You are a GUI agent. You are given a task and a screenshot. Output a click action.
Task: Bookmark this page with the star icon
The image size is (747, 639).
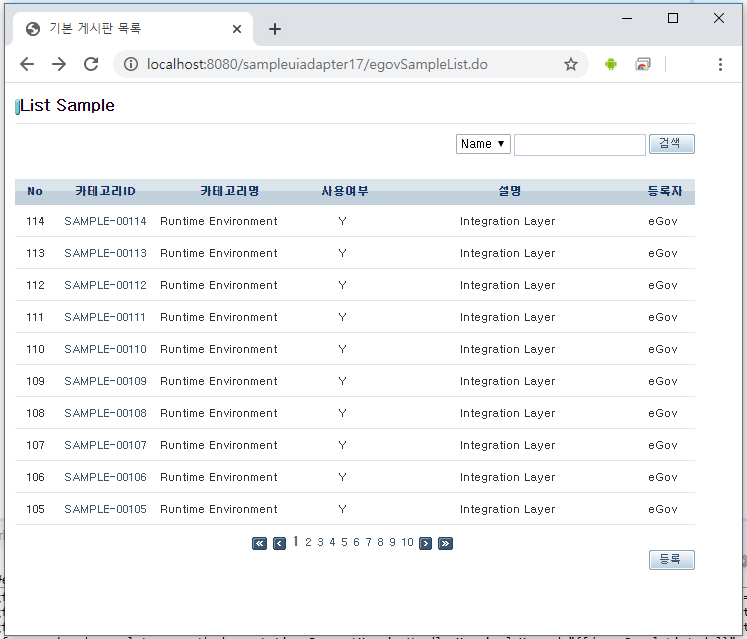[571, 64]
